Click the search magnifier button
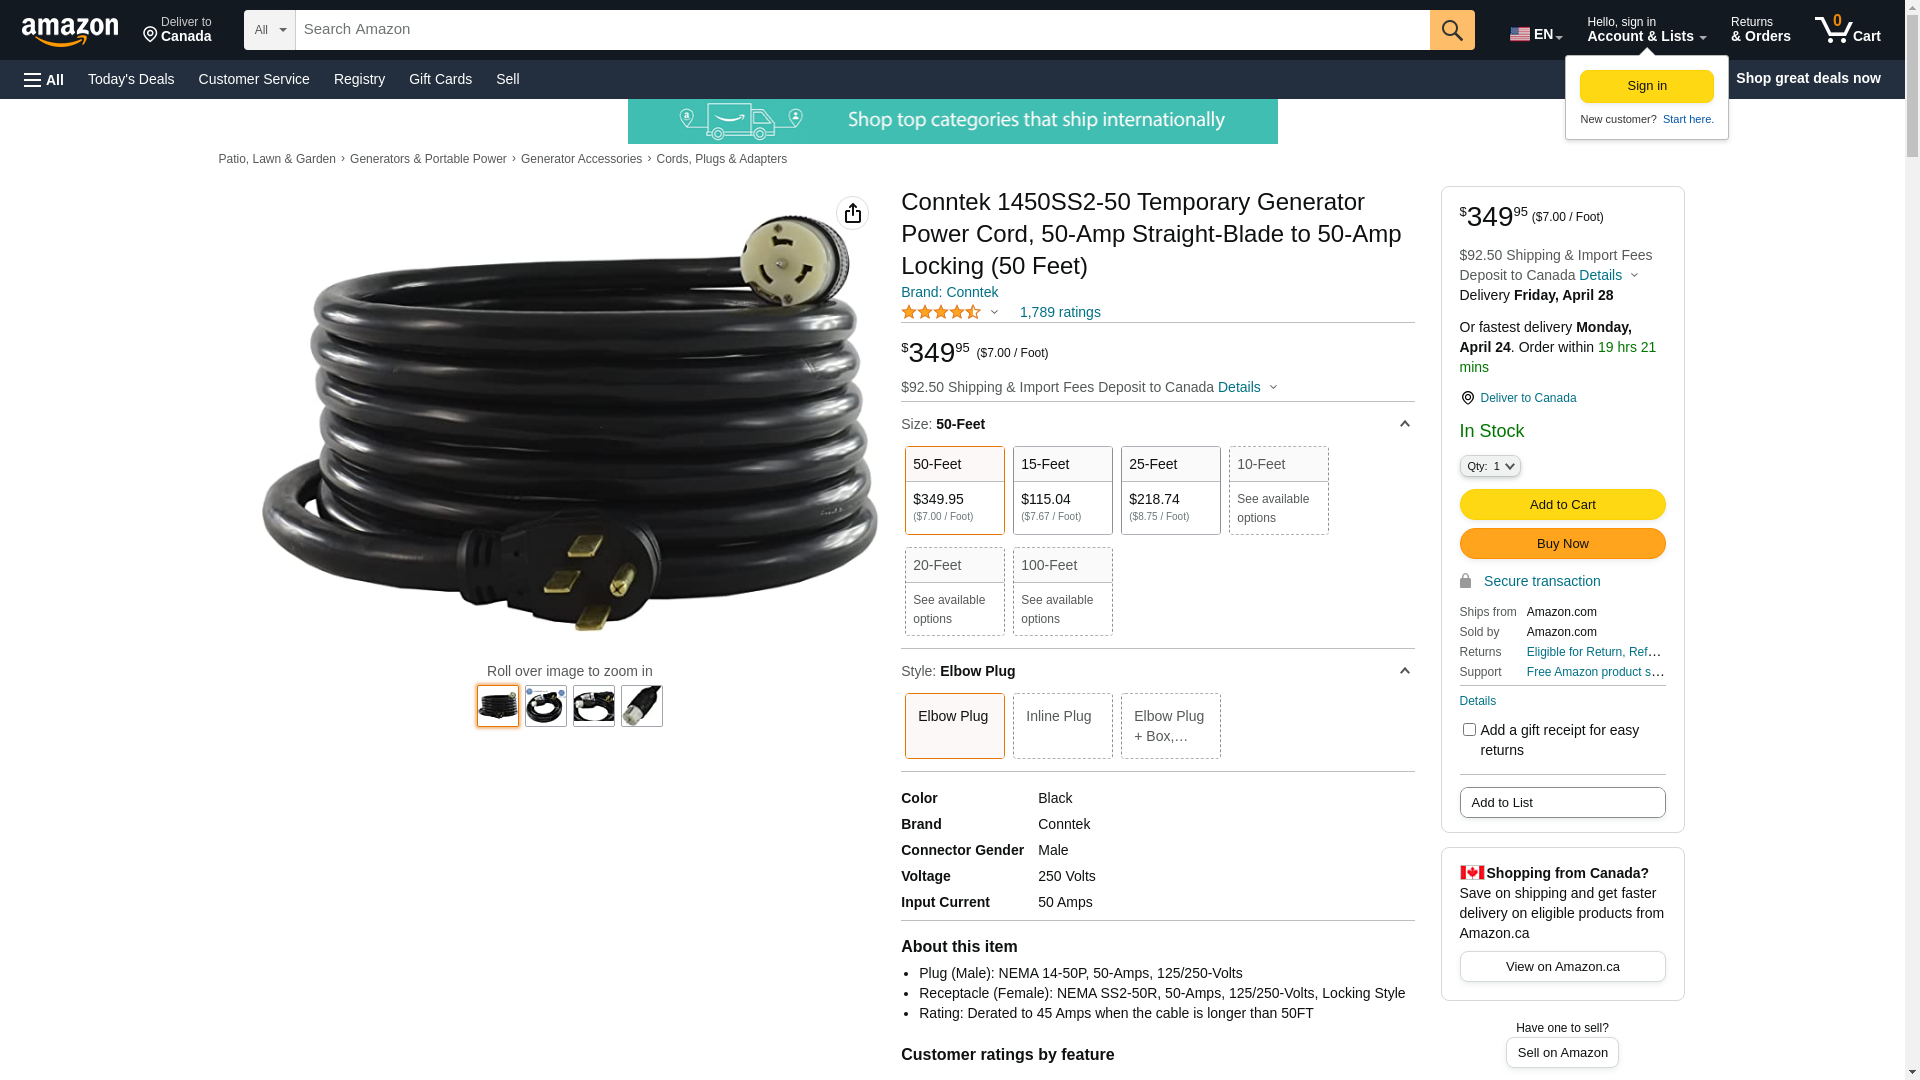This screenshot has width=1920, height=1080. (1452, 30)
